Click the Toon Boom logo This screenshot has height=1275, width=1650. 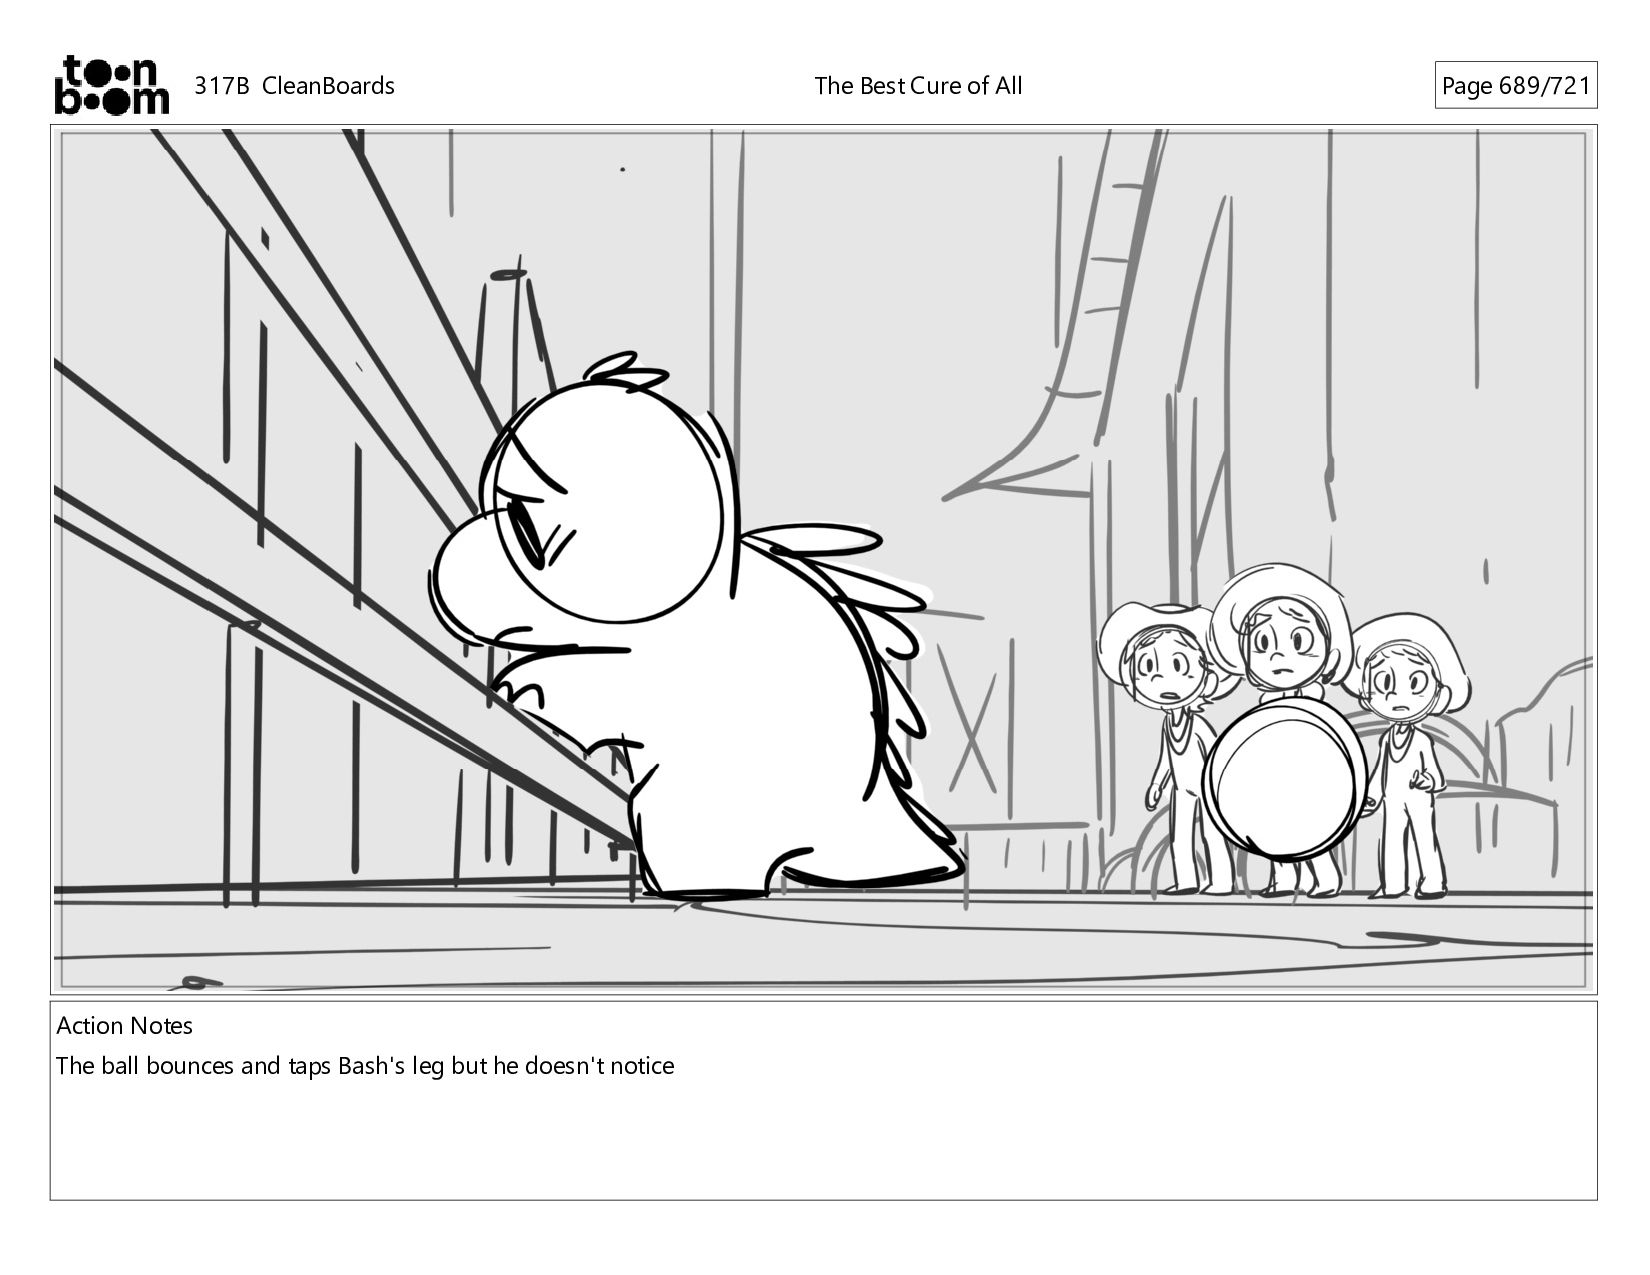(x=111, y=85)
